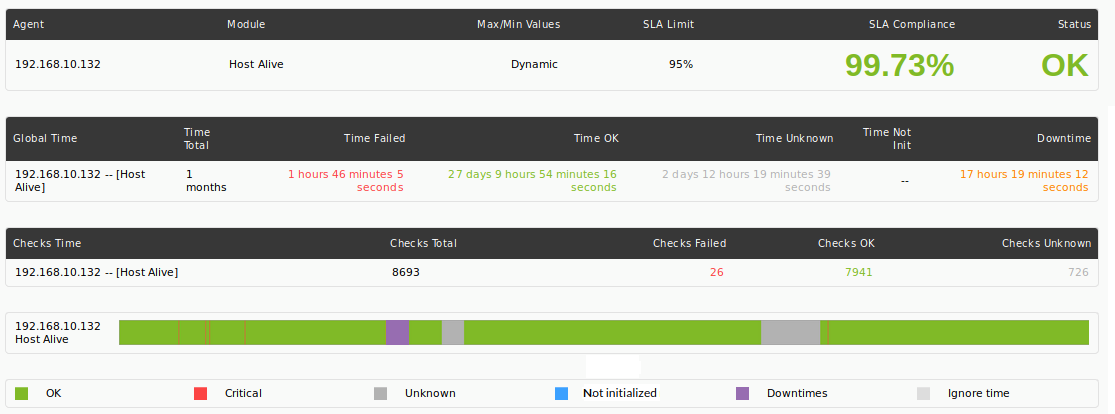Screen dimensions: 1115x414
Task: Click the Checks Unknown column header
Action: (1046, 243)
